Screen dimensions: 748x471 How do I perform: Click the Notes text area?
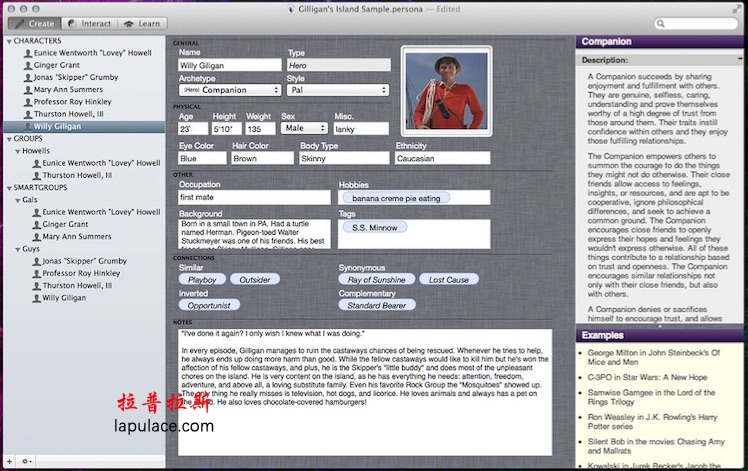[365, 392]
